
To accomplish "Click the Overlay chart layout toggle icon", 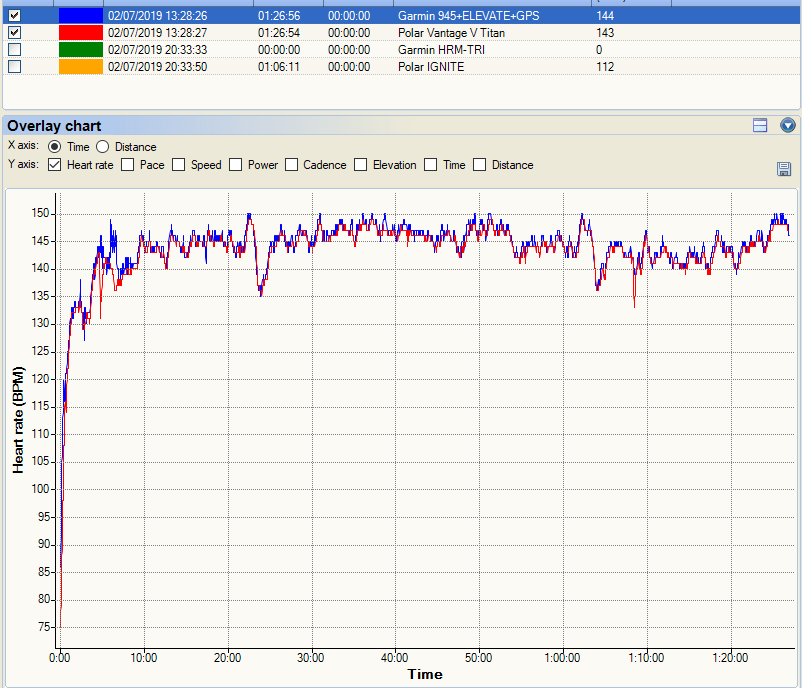I will [760, 125].
